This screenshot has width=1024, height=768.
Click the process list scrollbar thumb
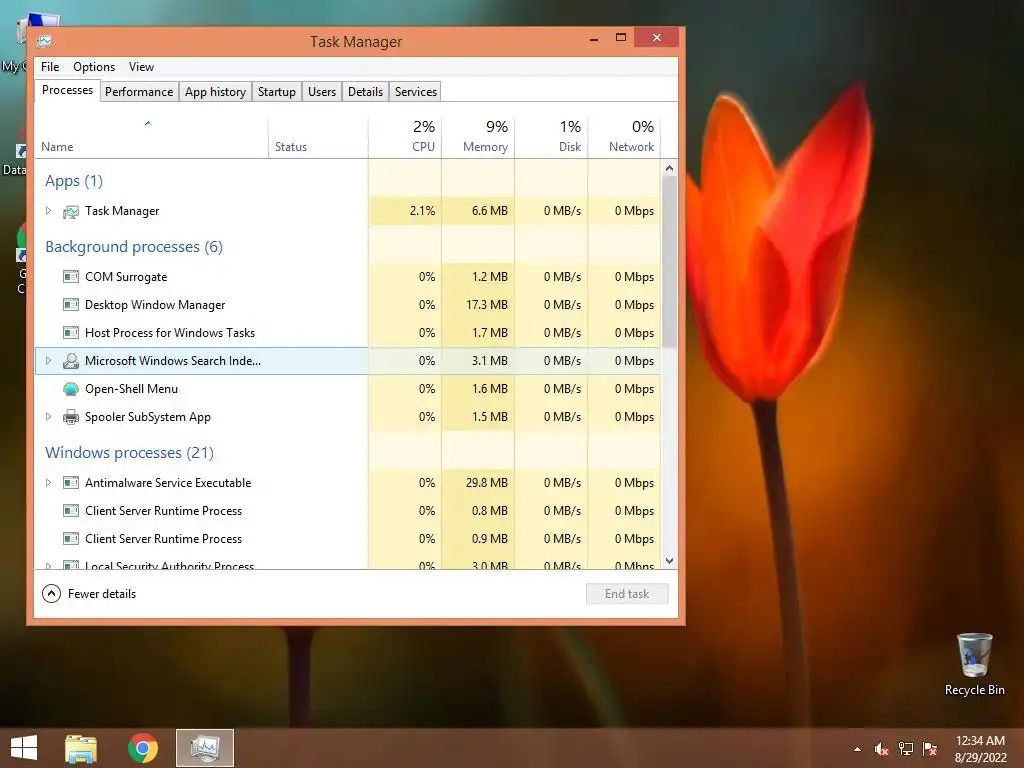coord(669,261)
